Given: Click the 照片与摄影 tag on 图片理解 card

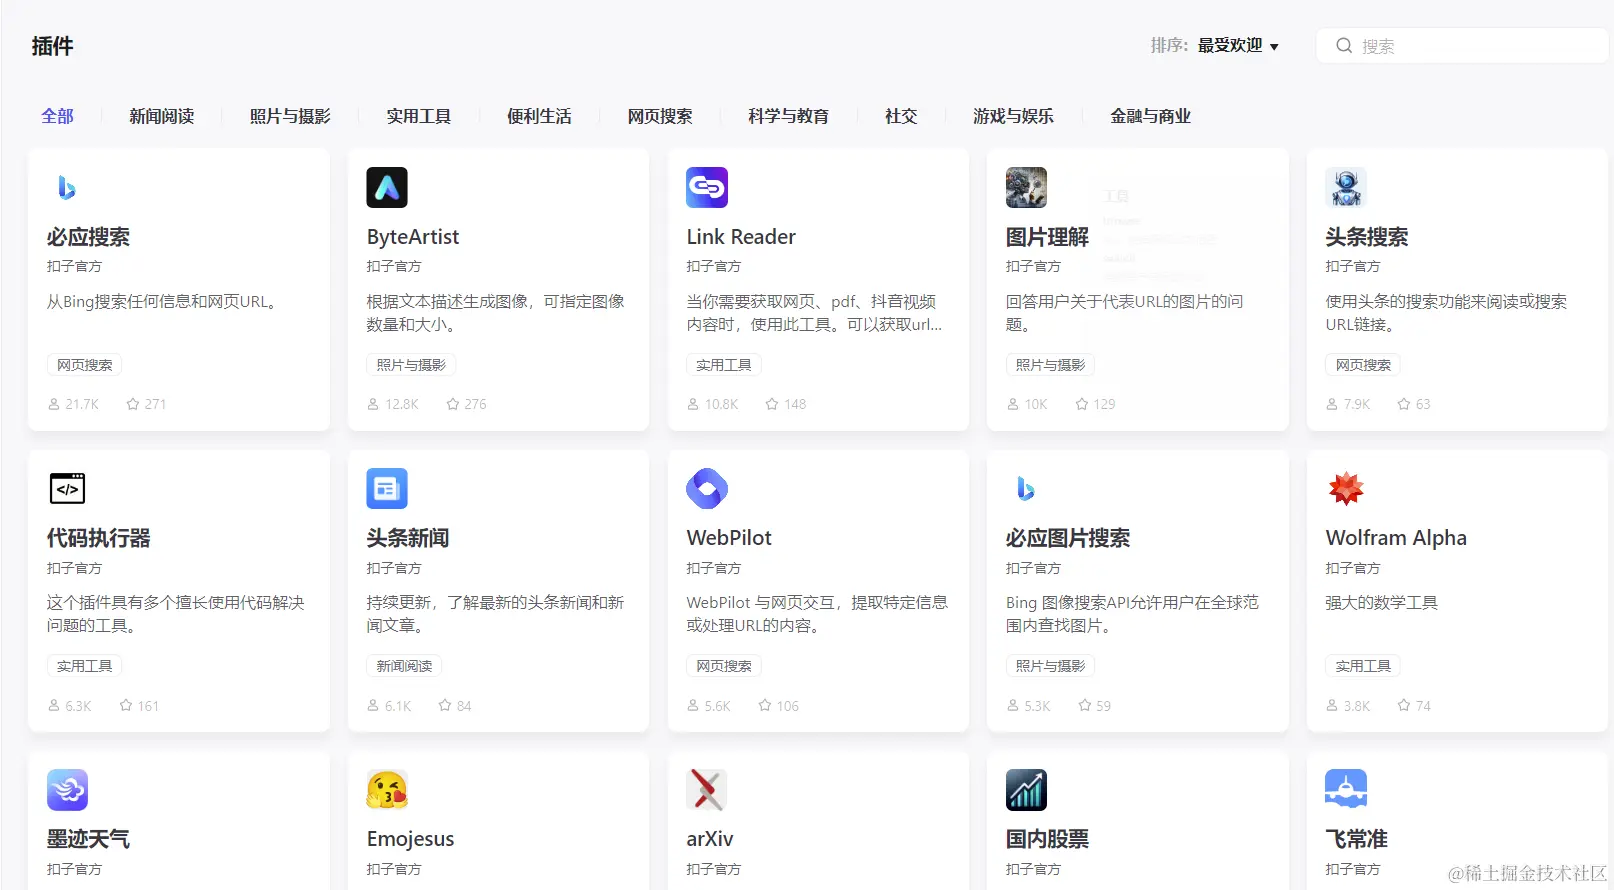Looking at the screenshot, I should point(1050,365).
